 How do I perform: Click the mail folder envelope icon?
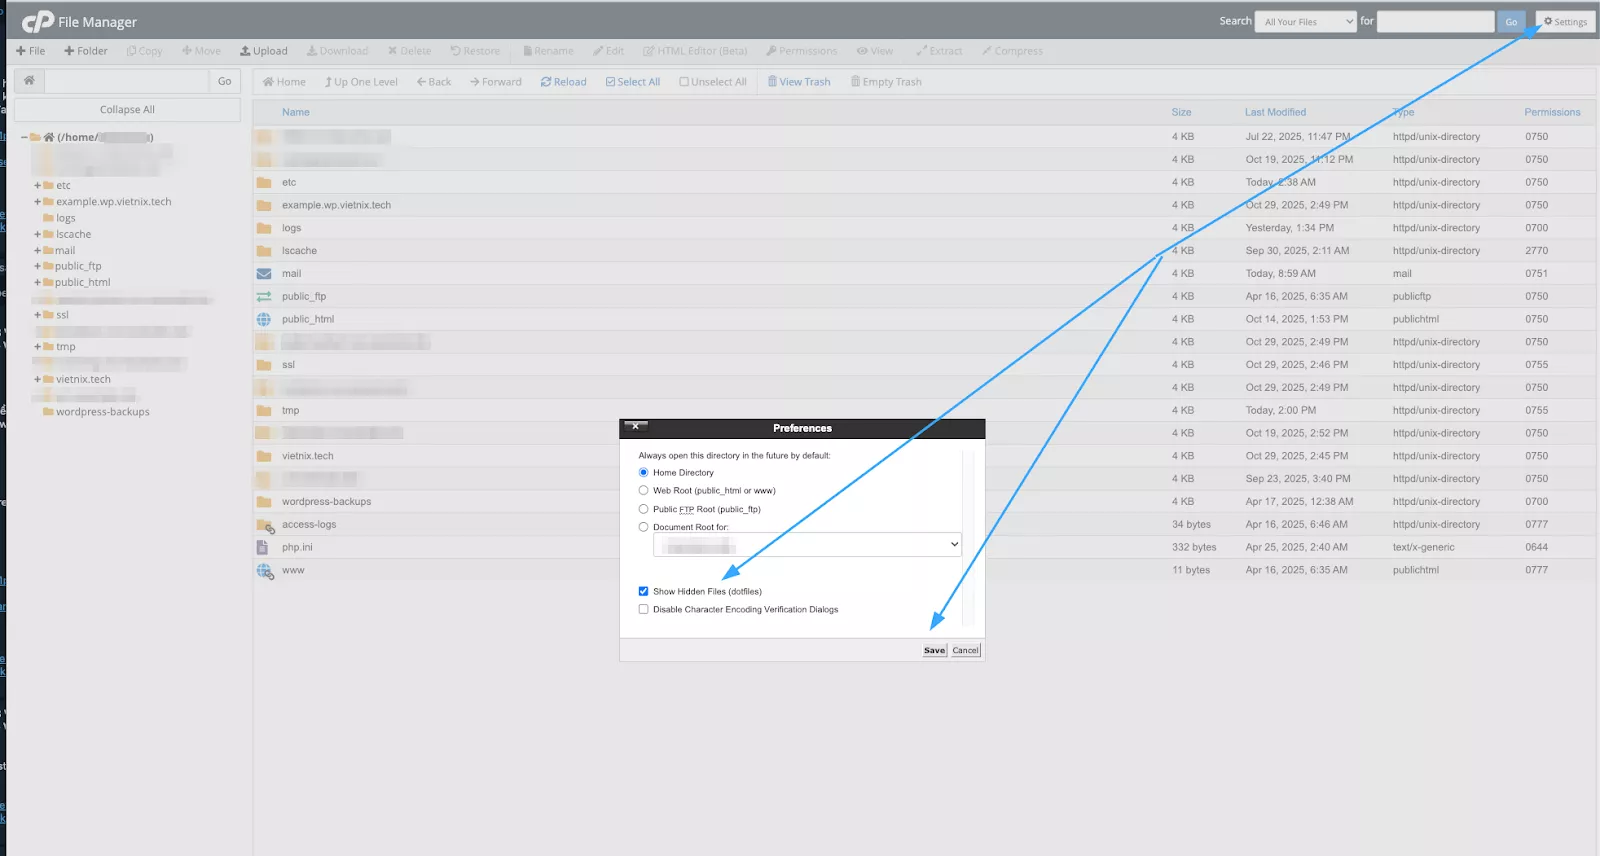(x=264, y=274)
